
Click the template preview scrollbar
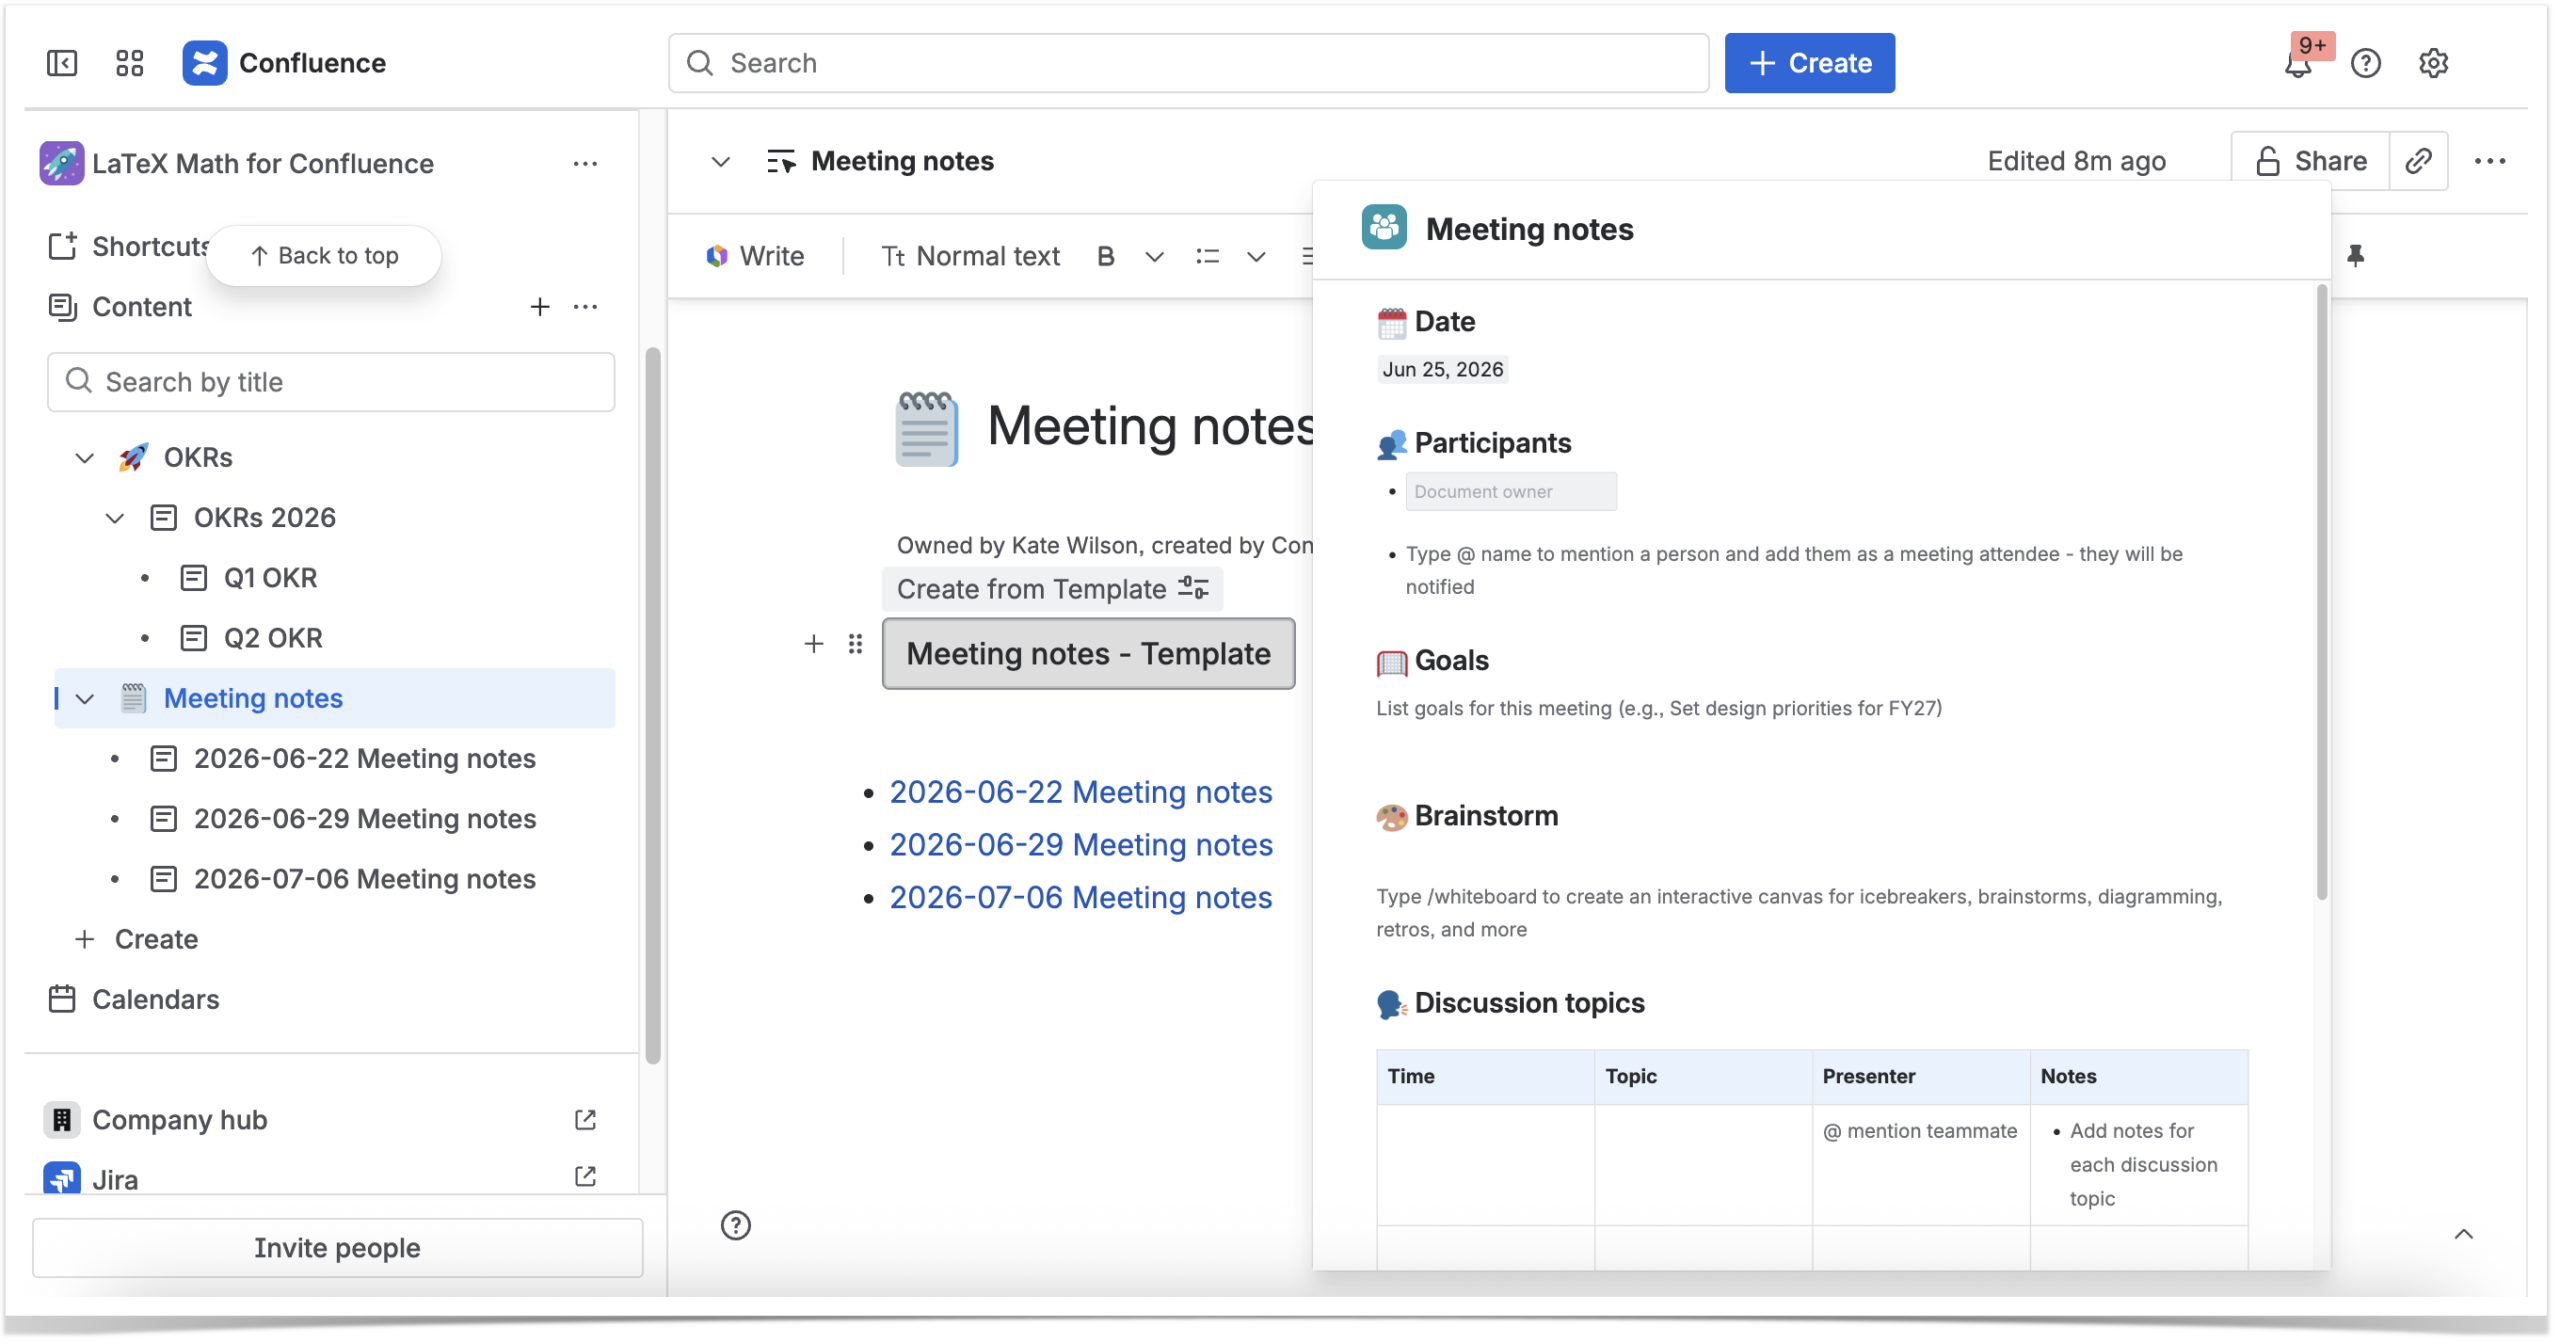2322,592
